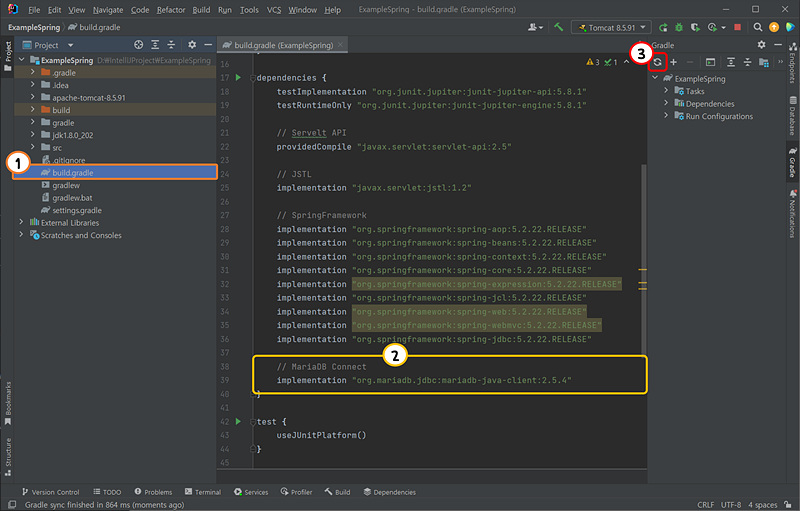The width and height of the screenshot is (800, 511).
Task: Debug Tomcat 8.5.91 with bug icon
Action: pos(679,28)
